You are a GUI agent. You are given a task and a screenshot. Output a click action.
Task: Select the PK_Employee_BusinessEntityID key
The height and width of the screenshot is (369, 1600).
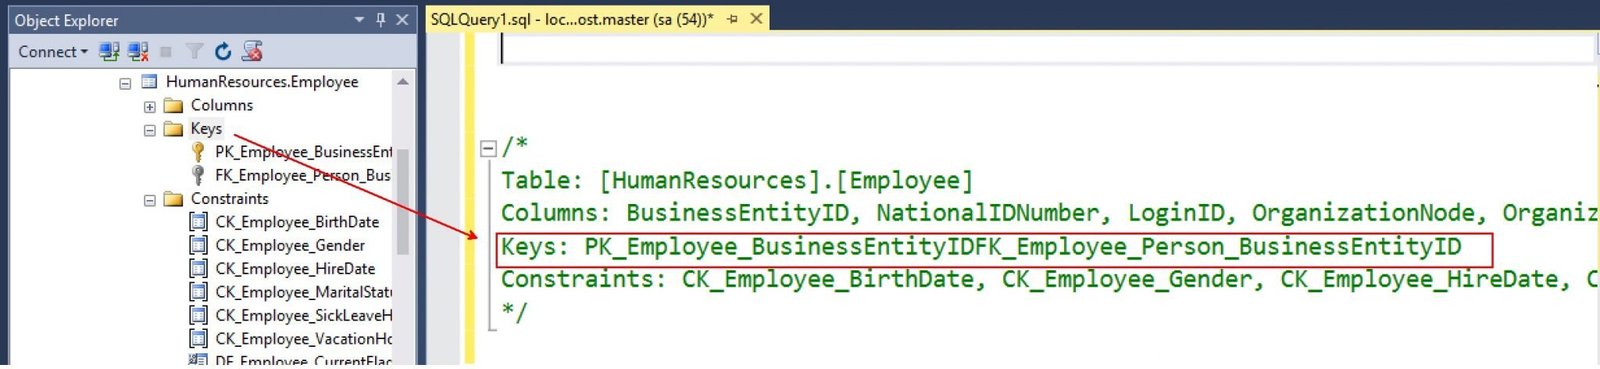tap(303, 152)
